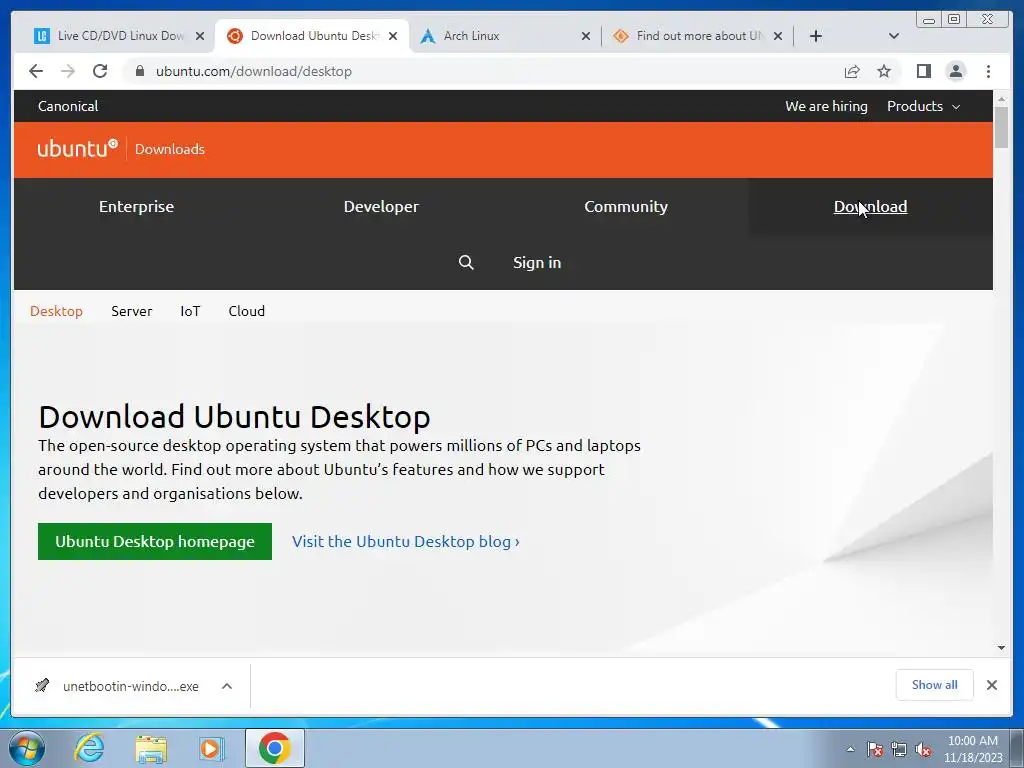Screen dimensions: 1024x768
Task: Open Windows Explorer from the taskbar
Action: click(151, 748)
